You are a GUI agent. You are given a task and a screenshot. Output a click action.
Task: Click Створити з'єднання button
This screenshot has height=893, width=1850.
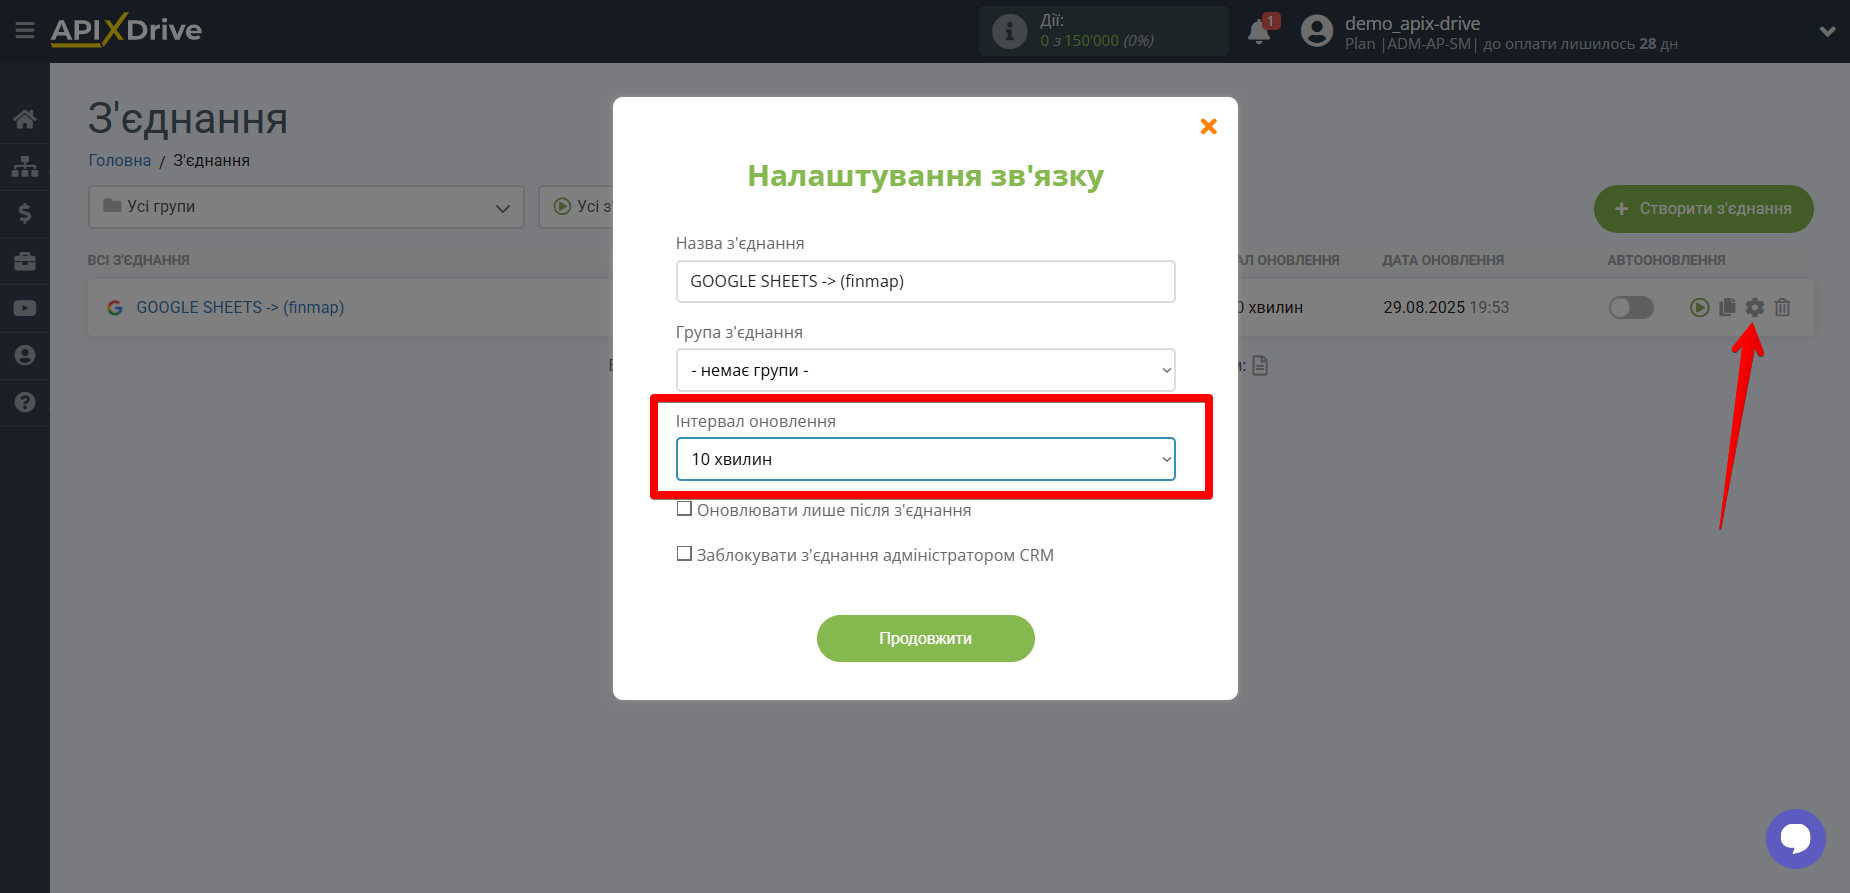pos(1703,209)
